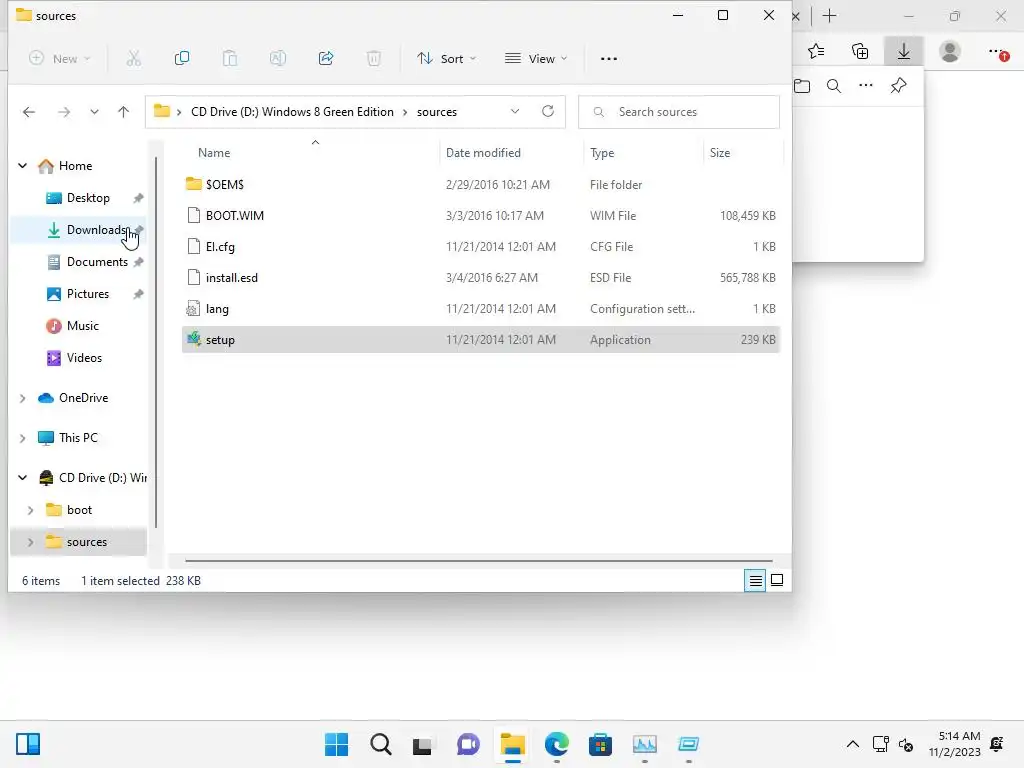Open the New item dropdown

click(x=59, y=59)
